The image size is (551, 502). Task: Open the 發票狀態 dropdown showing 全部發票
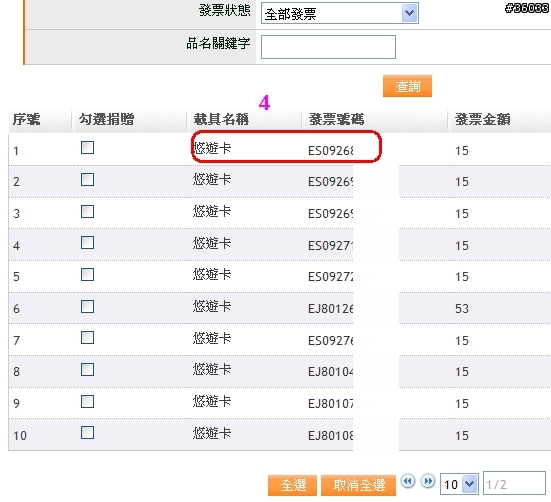tap(339, 14)
